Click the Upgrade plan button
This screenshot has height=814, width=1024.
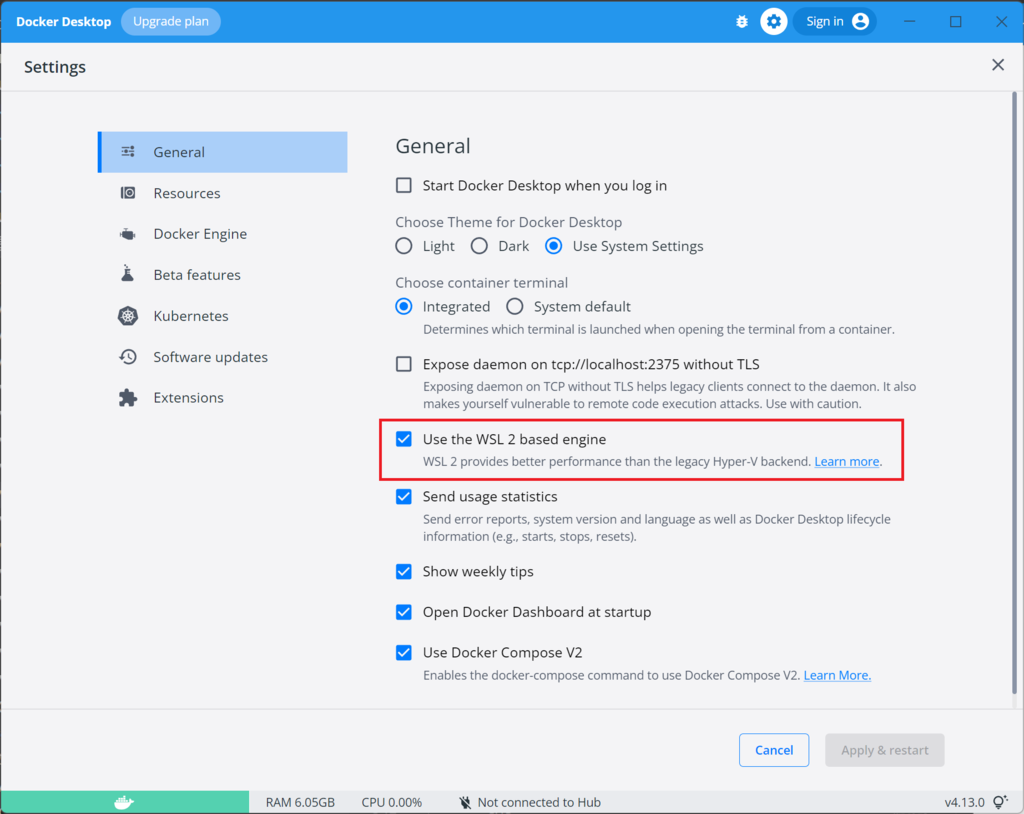(171, 22)
